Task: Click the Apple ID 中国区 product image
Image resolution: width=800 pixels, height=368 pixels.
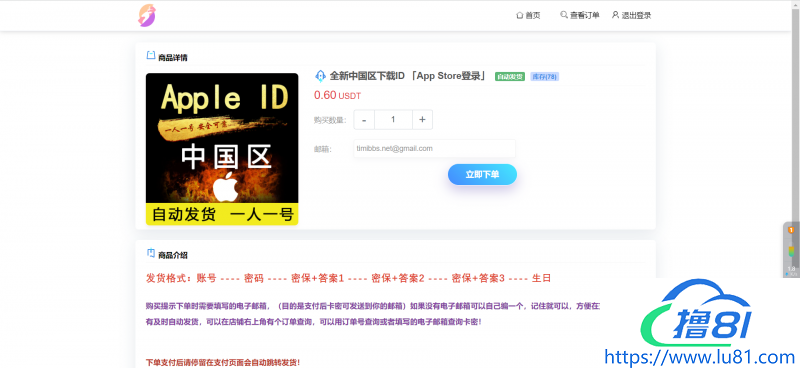Action: coord(222,149)
